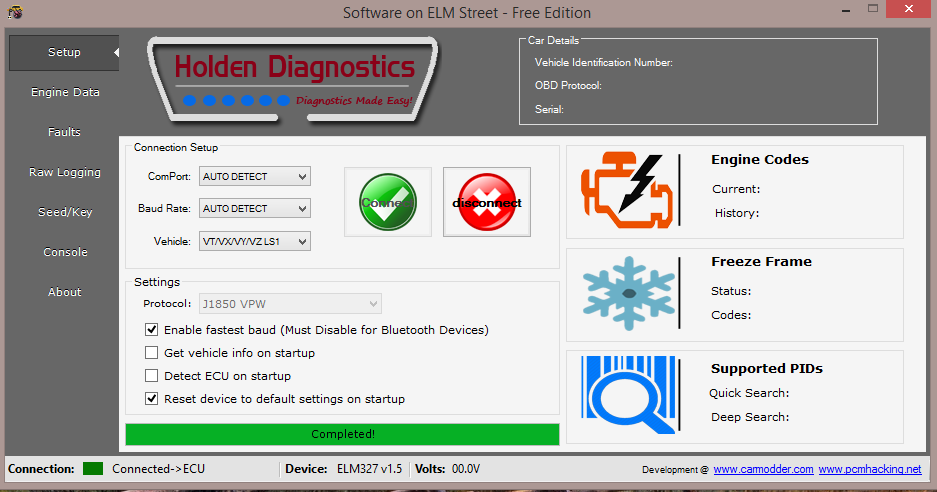937x492 pixels.
Task: Maximize the Software on ELM Street window
Action: click(x=873, y=9)
